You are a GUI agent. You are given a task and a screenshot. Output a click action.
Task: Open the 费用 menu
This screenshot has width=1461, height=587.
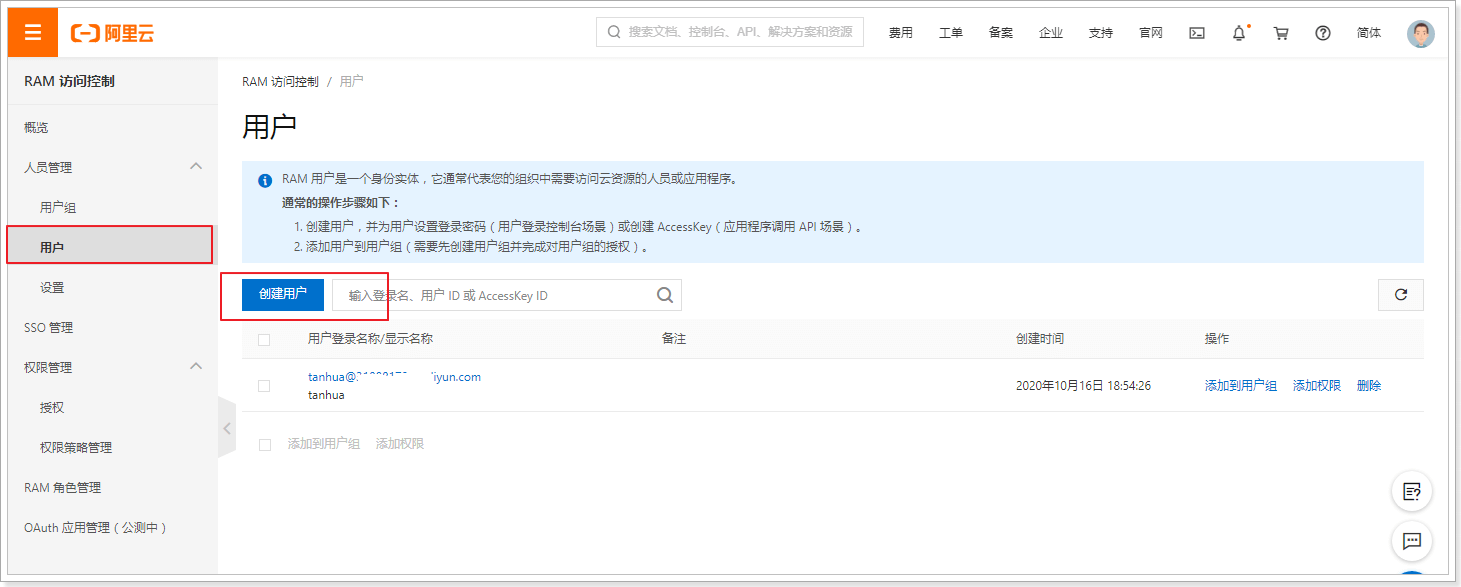pos(900,32)
